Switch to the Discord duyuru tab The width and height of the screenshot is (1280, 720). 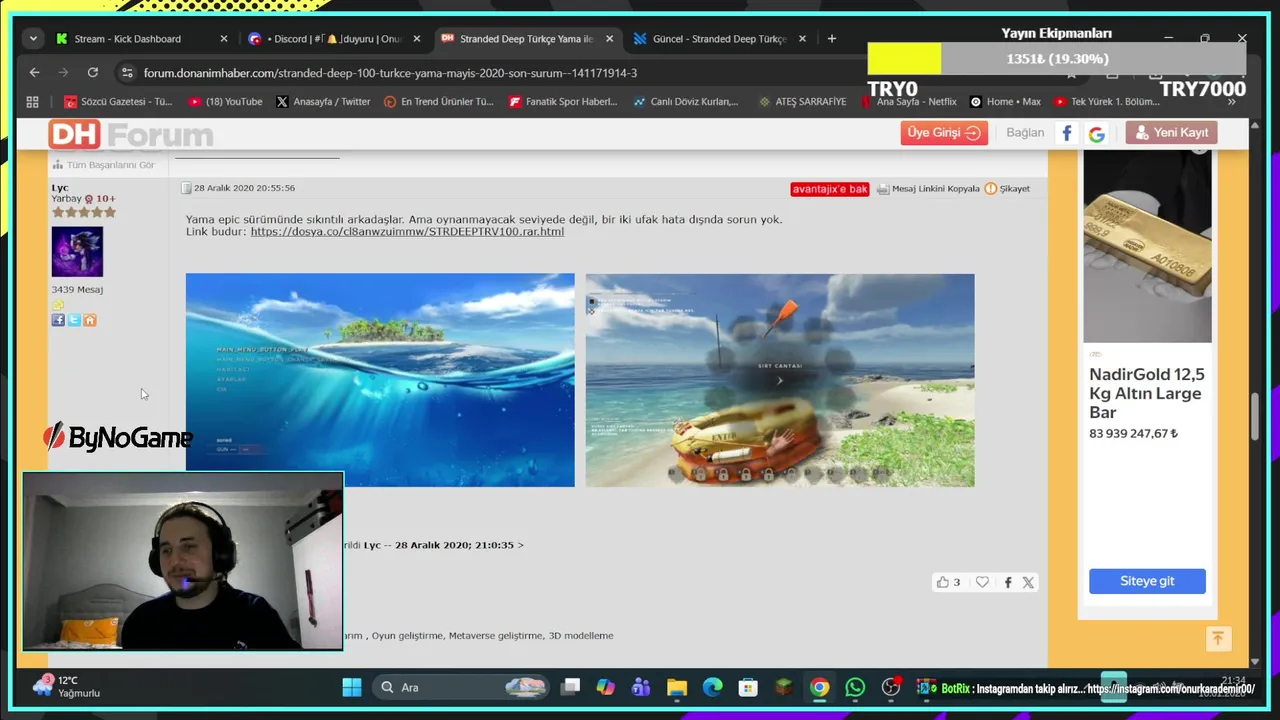tap(335, 39)
